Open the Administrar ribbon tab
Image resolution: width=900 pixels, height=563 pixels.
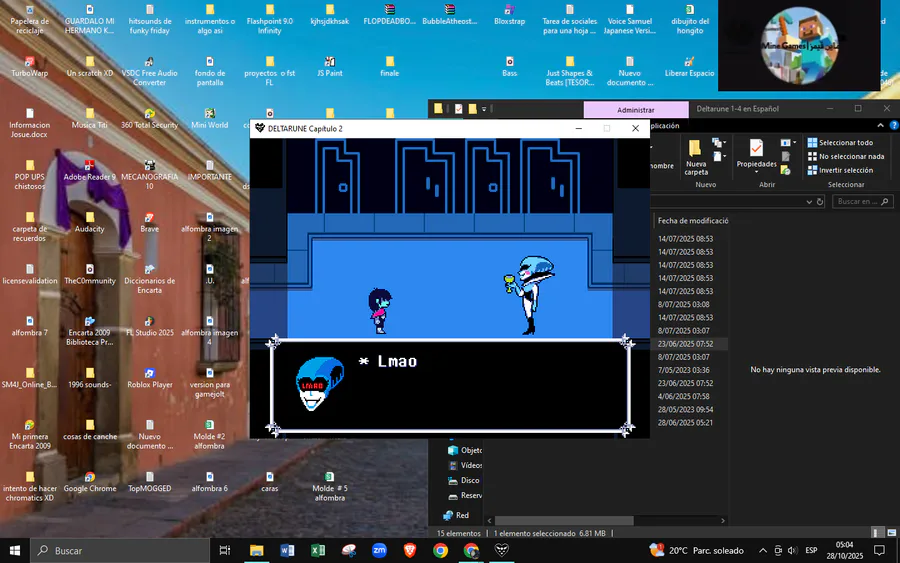coord(635,110)
